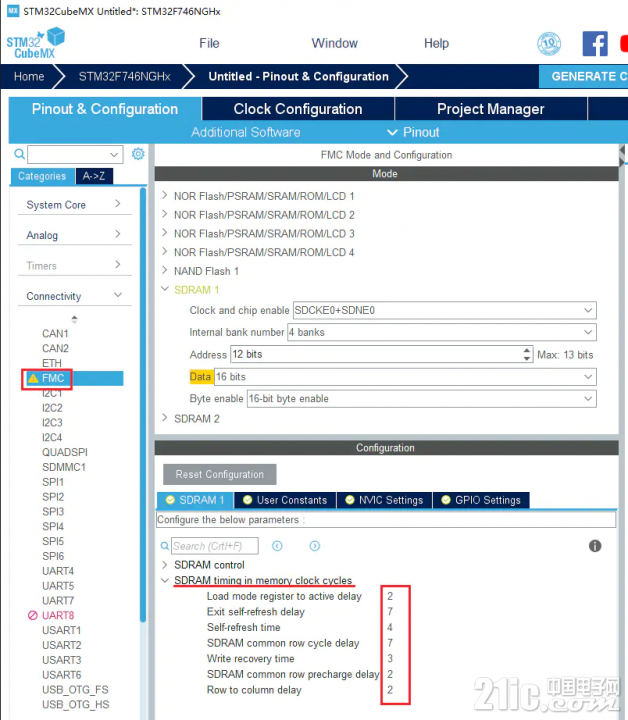Click the Row to column delay value 2
This screenshot has height=720, width=628.
coord(390,690)
